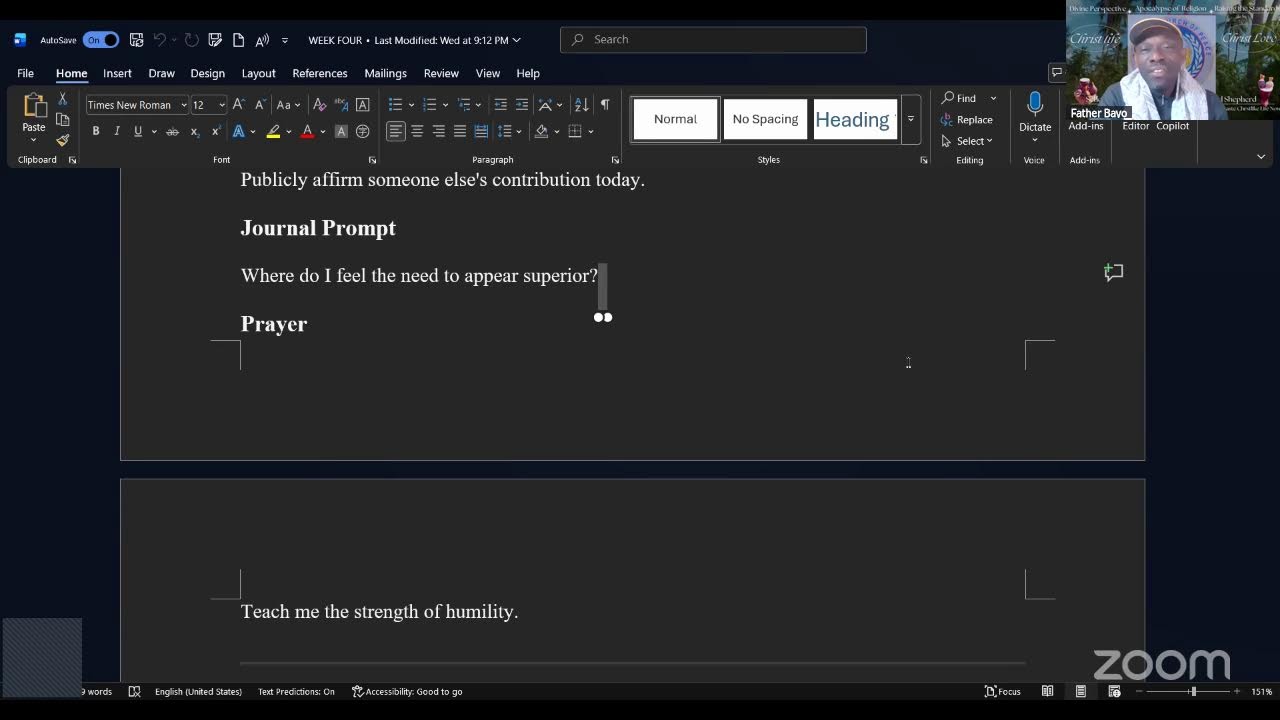The height and width of the screenshot is (720, 1280).
Task: Toggle Italic formatting
Action: [x=117, y=131]
